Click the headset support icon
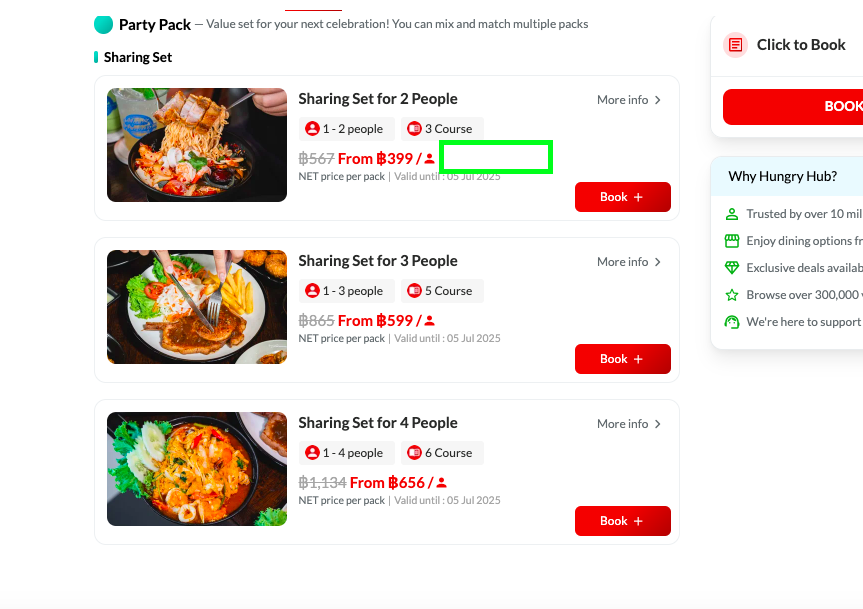The image size is (863, 609). coord(732,322)
